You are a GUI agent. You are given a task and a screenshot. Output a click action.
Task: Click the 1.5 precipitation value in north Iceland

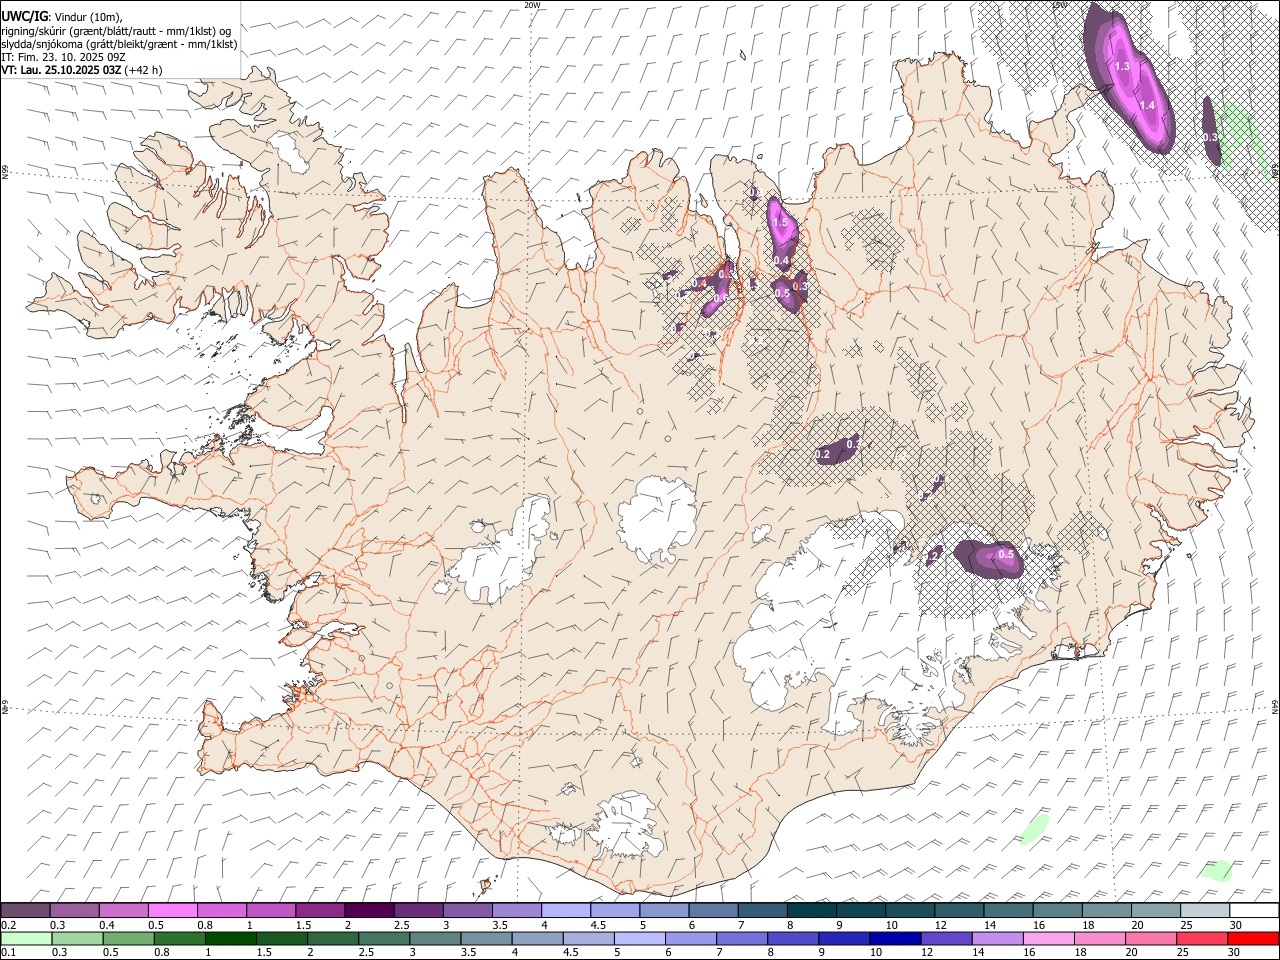pyautogui.click(x=781, y=222)
